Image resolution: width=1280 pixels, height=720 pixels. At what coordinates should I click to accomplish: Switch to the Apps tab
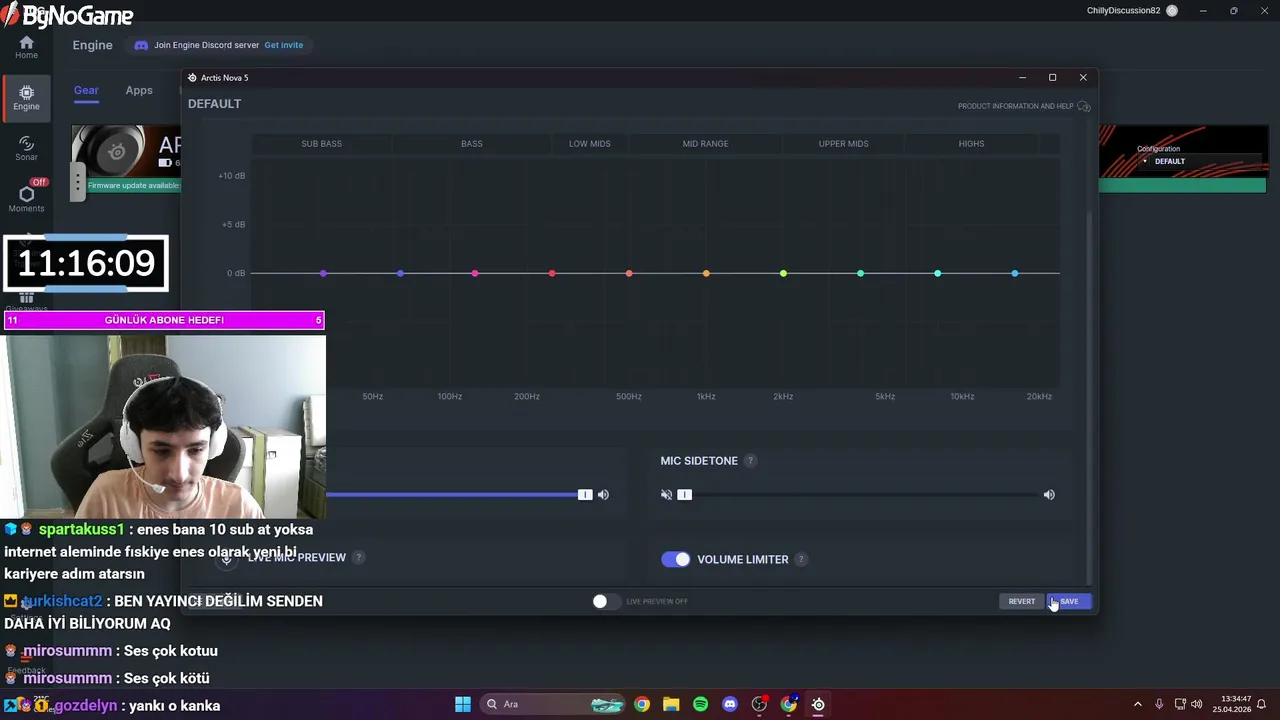[x=139, y=90]
